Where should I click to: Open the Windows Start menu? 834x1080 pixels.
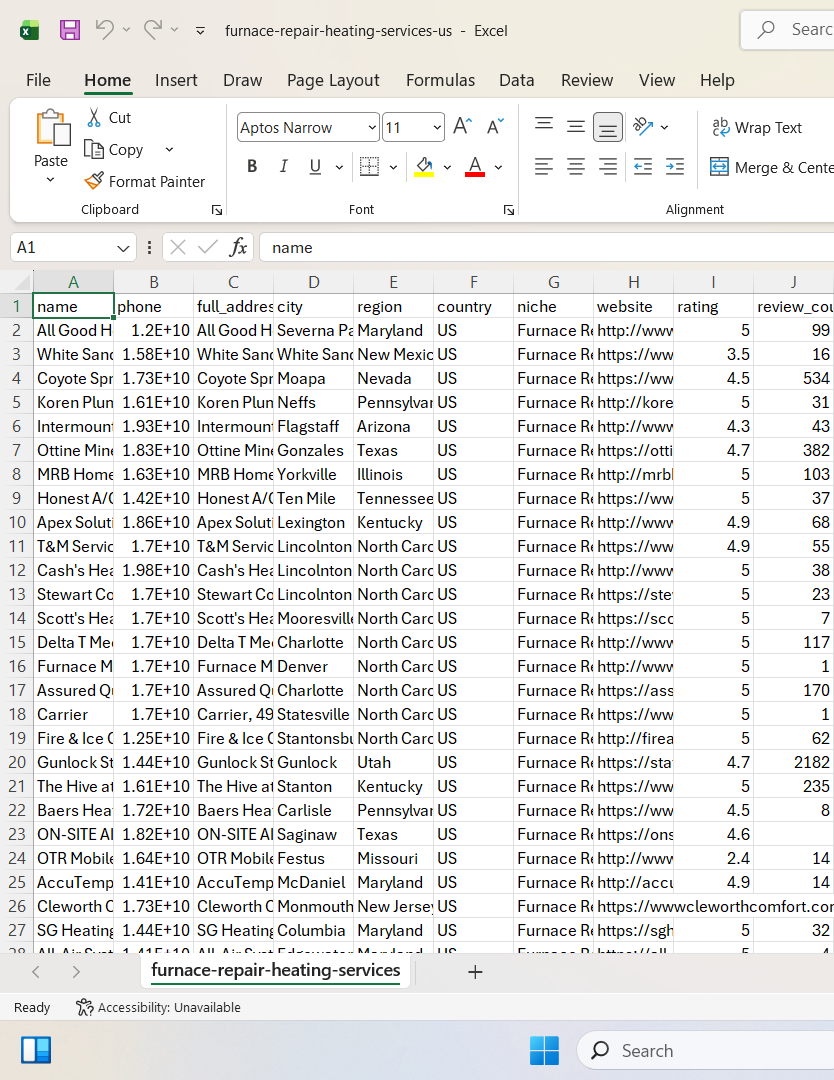point(544,1050)
